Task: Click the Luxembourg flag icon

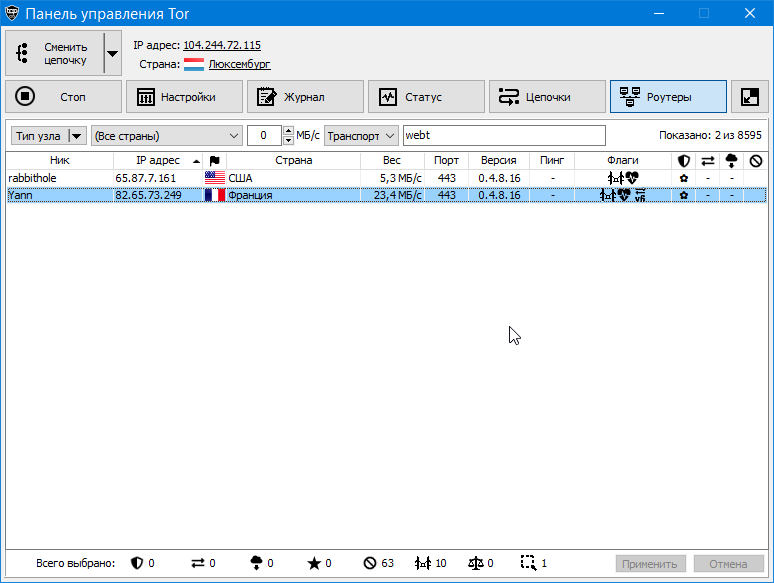Action: 194,64
